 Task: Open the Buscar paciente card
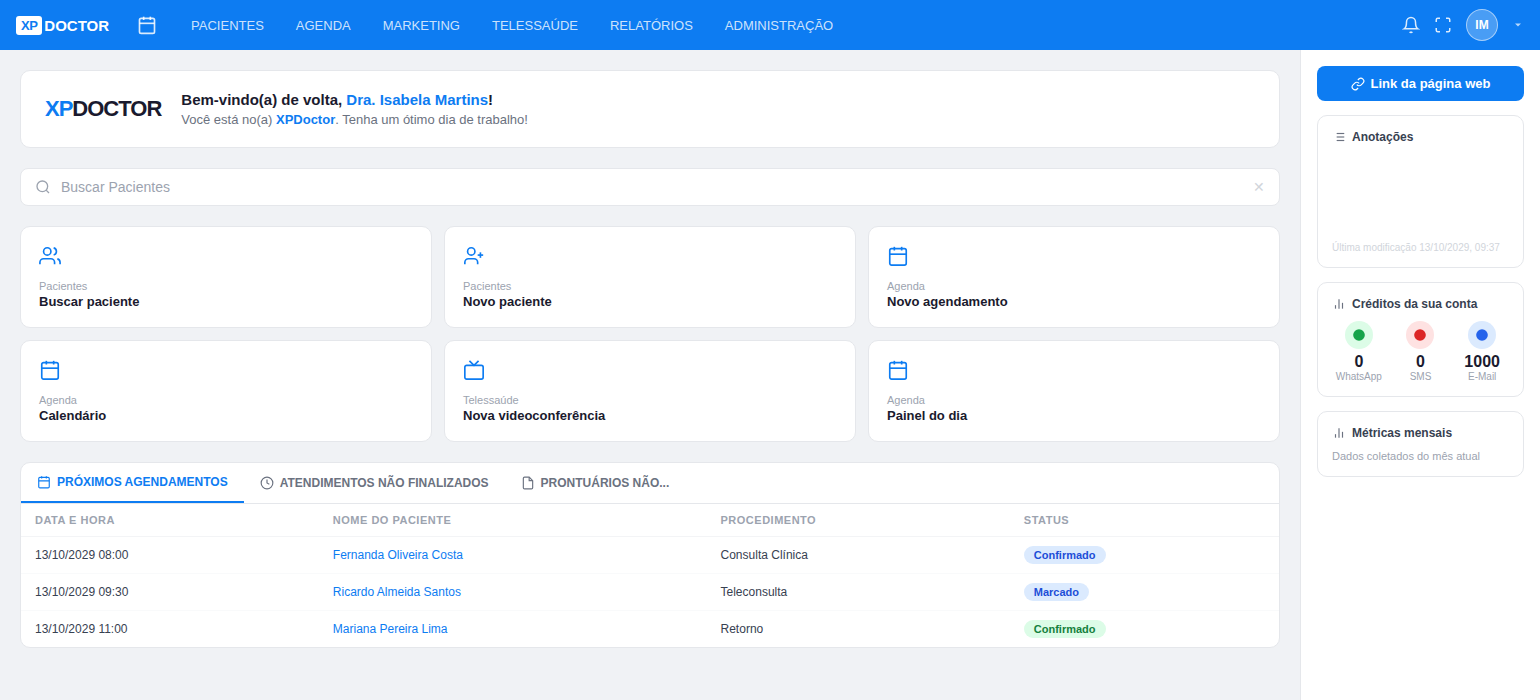click(x=226, y=277)
